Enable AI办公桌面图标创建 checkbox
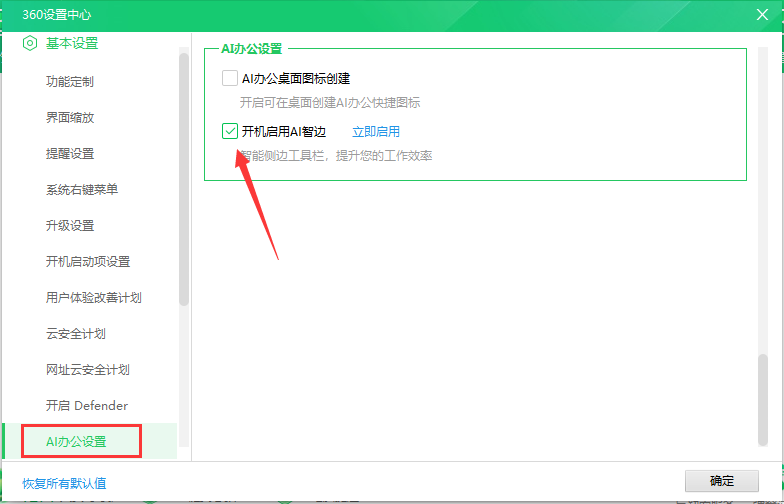 click(230, 78)
